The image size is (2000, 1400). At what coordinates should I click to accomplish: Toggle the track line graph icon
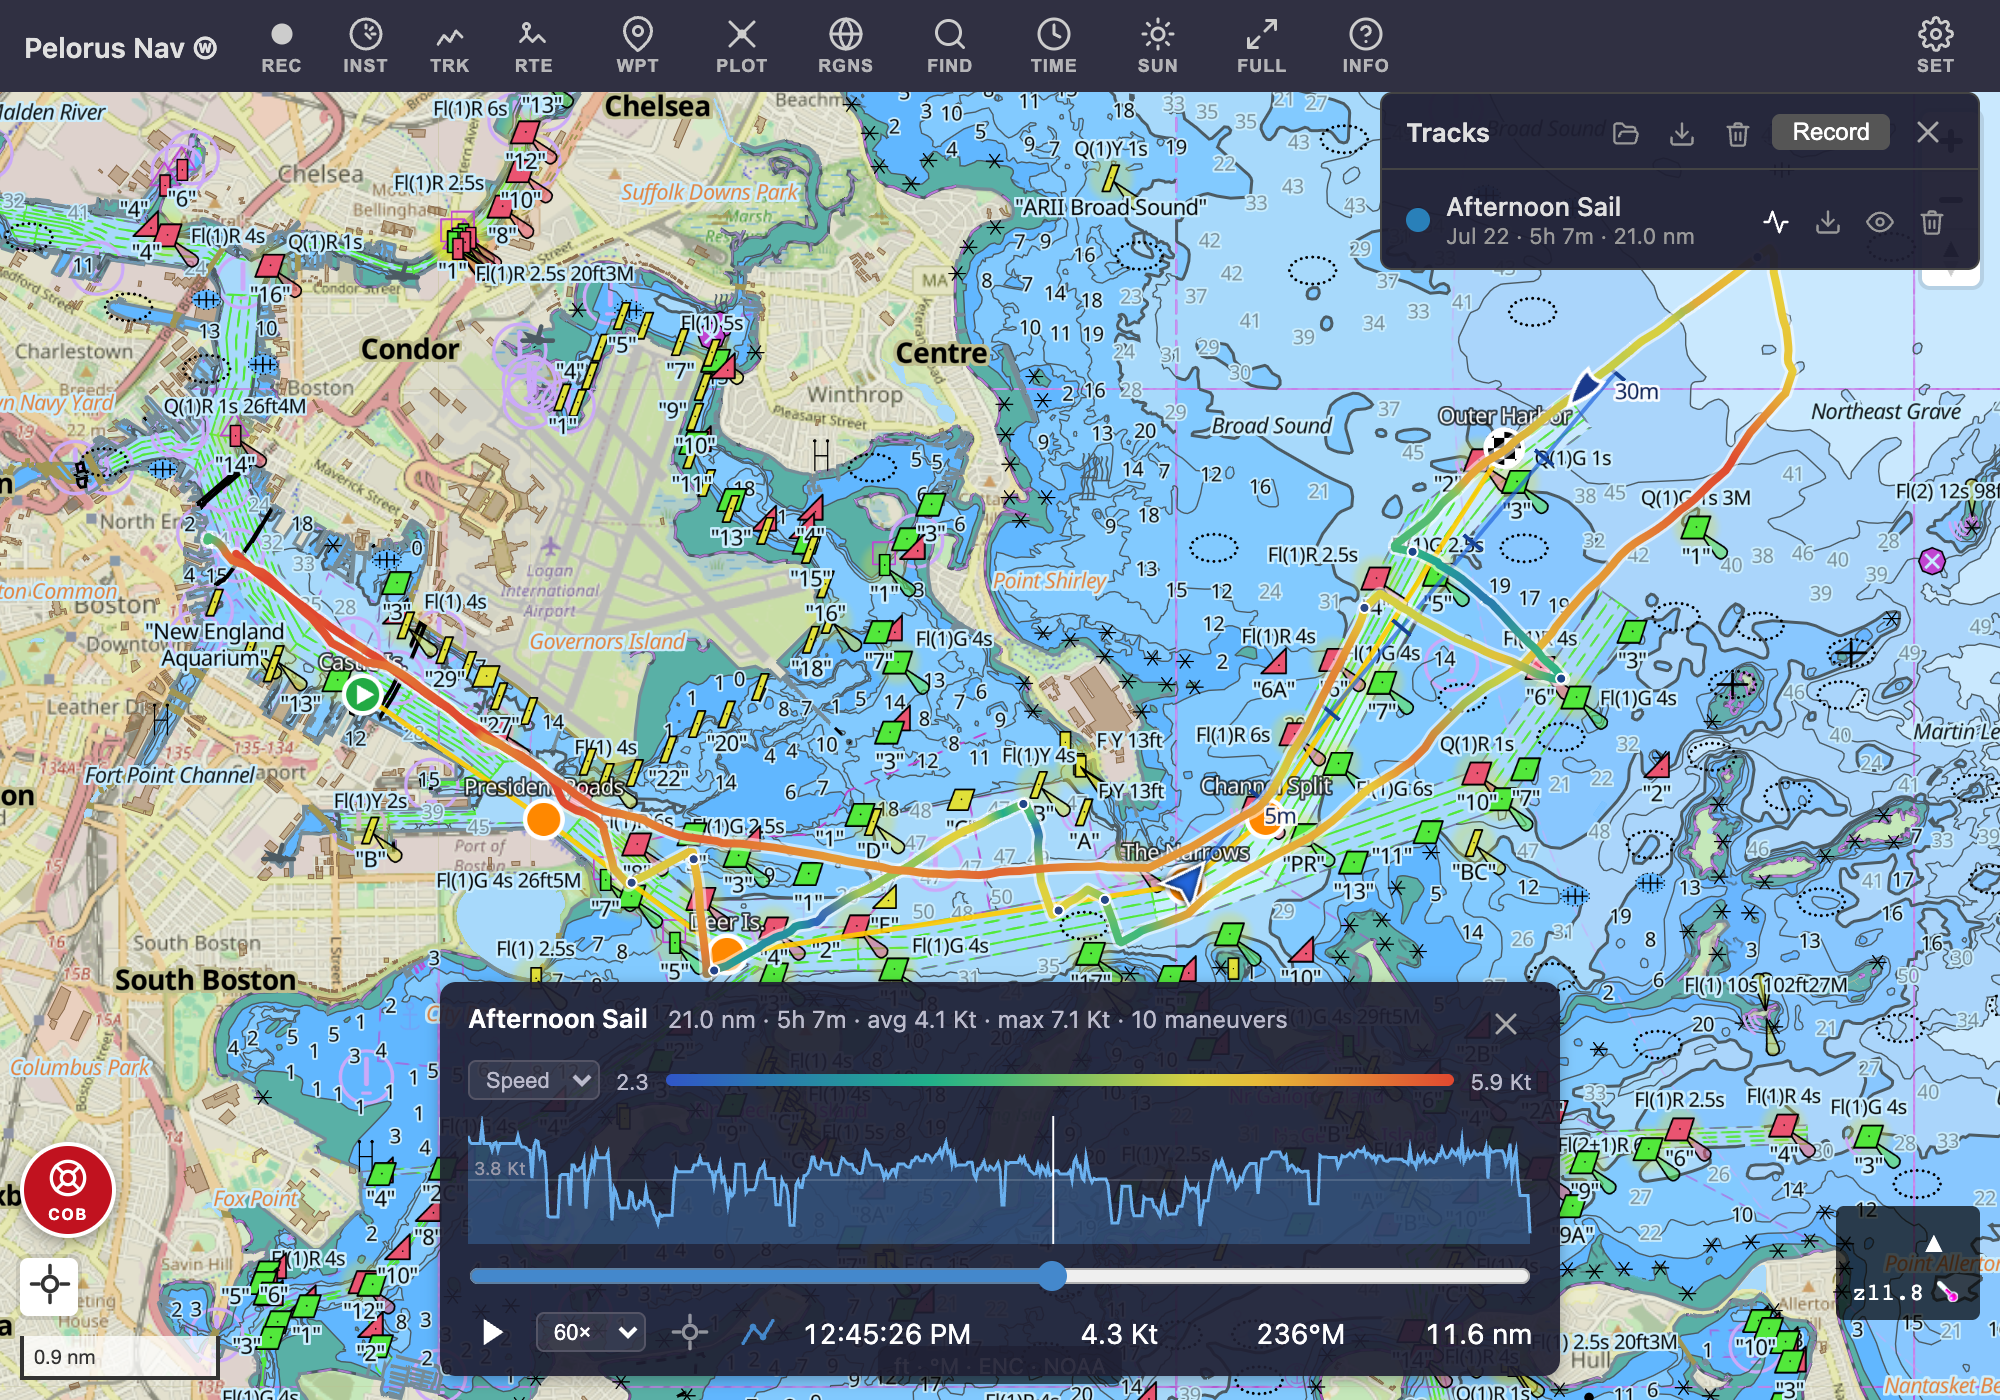coord(758,1332)
